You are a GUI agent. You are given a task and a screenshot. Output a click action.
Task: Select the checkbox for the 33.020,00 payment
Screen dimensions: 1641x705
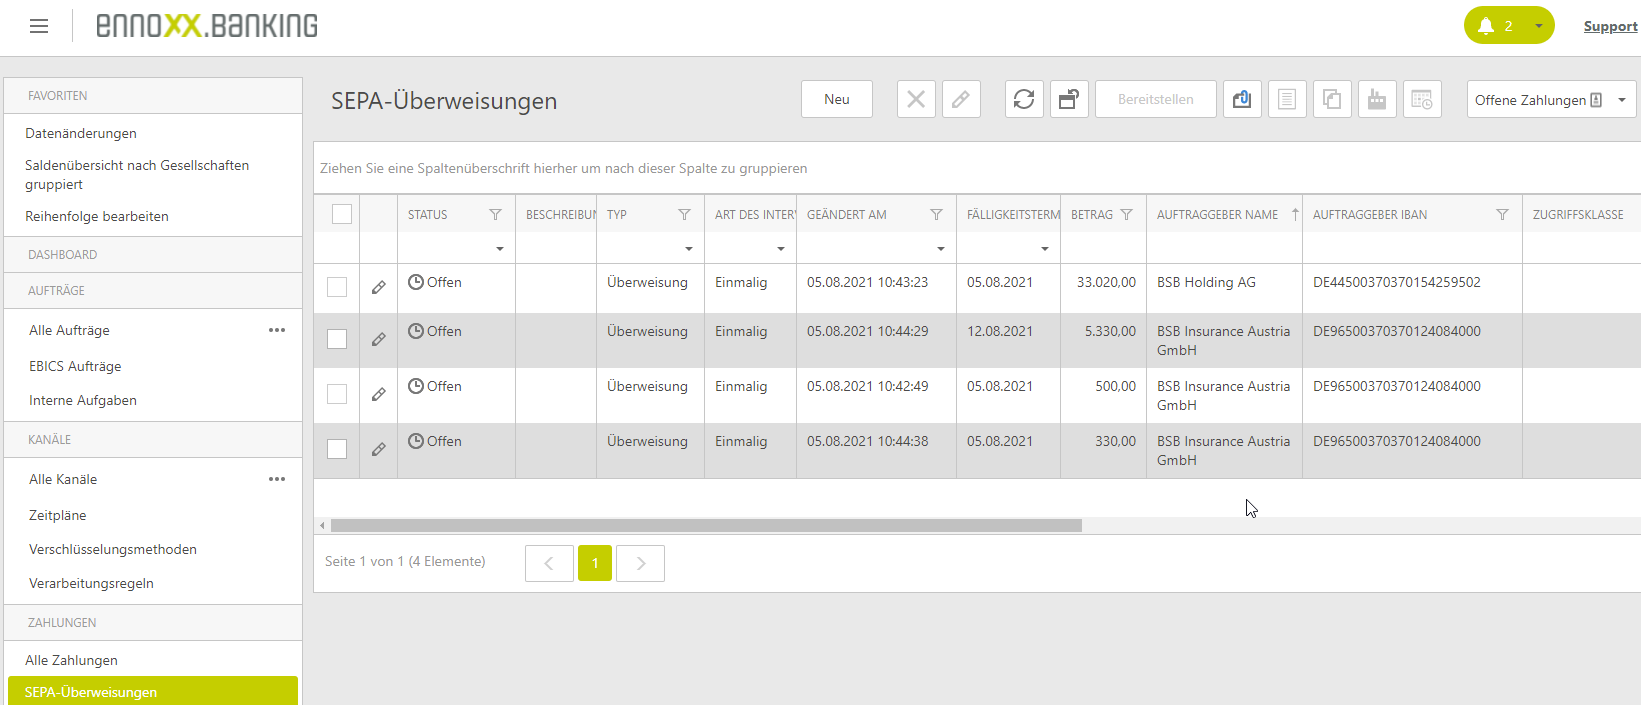coord(337,287)
